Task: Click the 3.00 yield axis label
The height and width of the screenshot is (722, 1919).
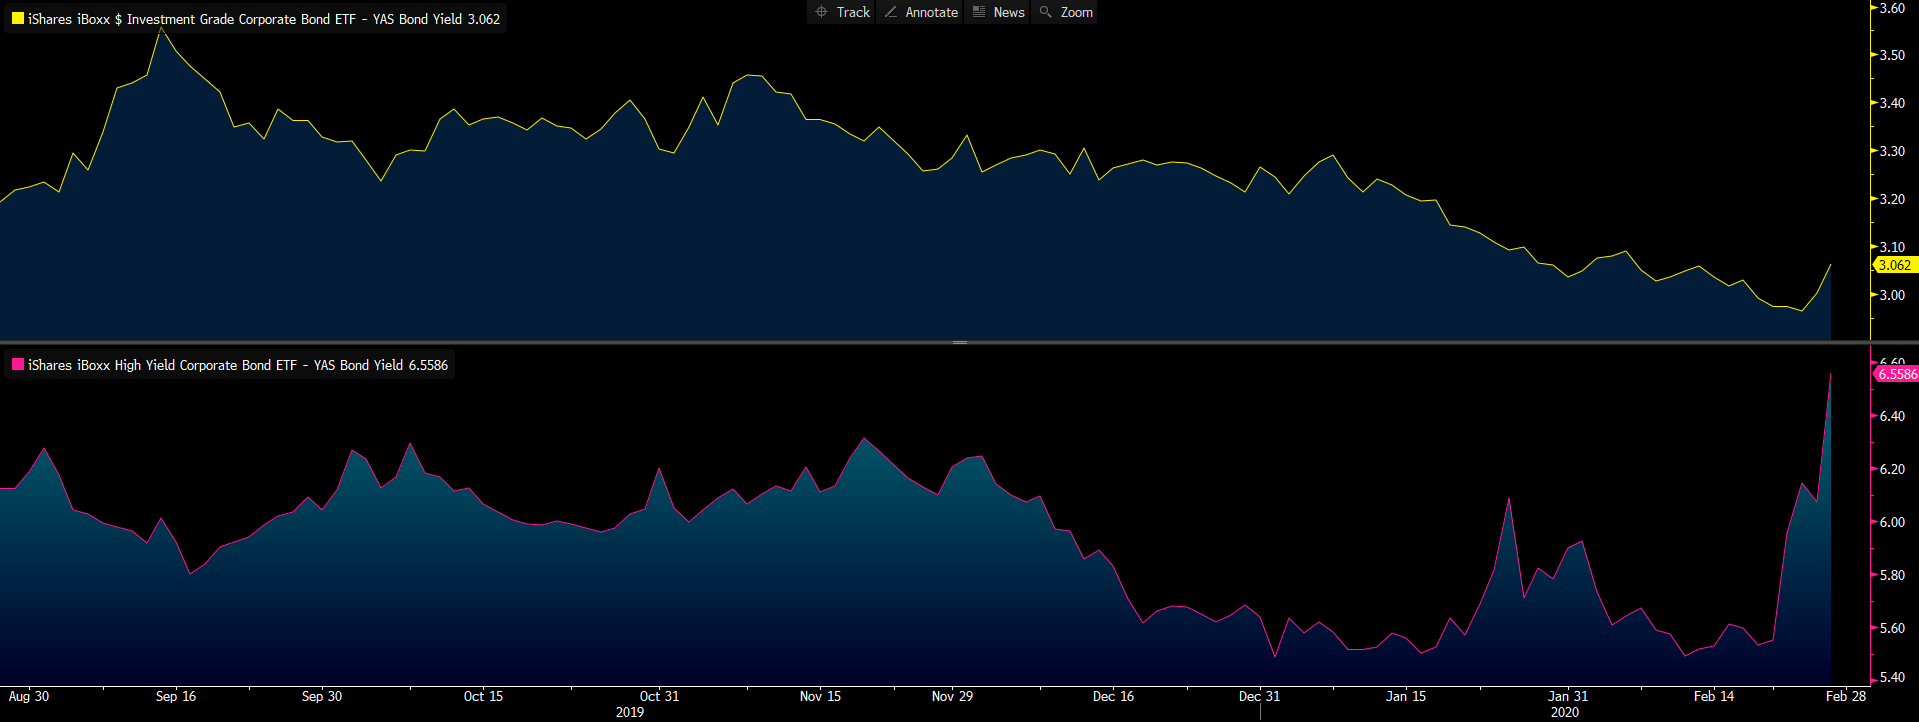Action: point(1892,295)
